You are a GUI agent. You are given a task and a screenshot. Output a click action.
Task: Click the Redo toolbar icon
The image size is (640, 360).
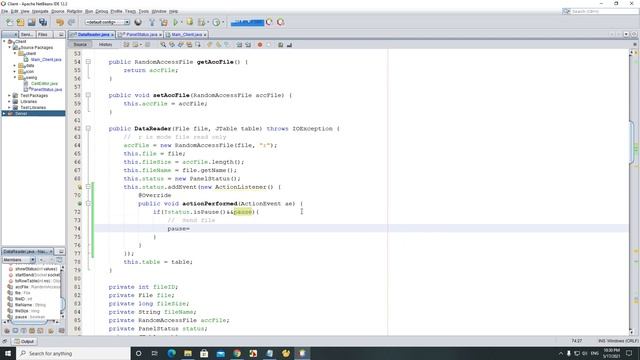71,22
